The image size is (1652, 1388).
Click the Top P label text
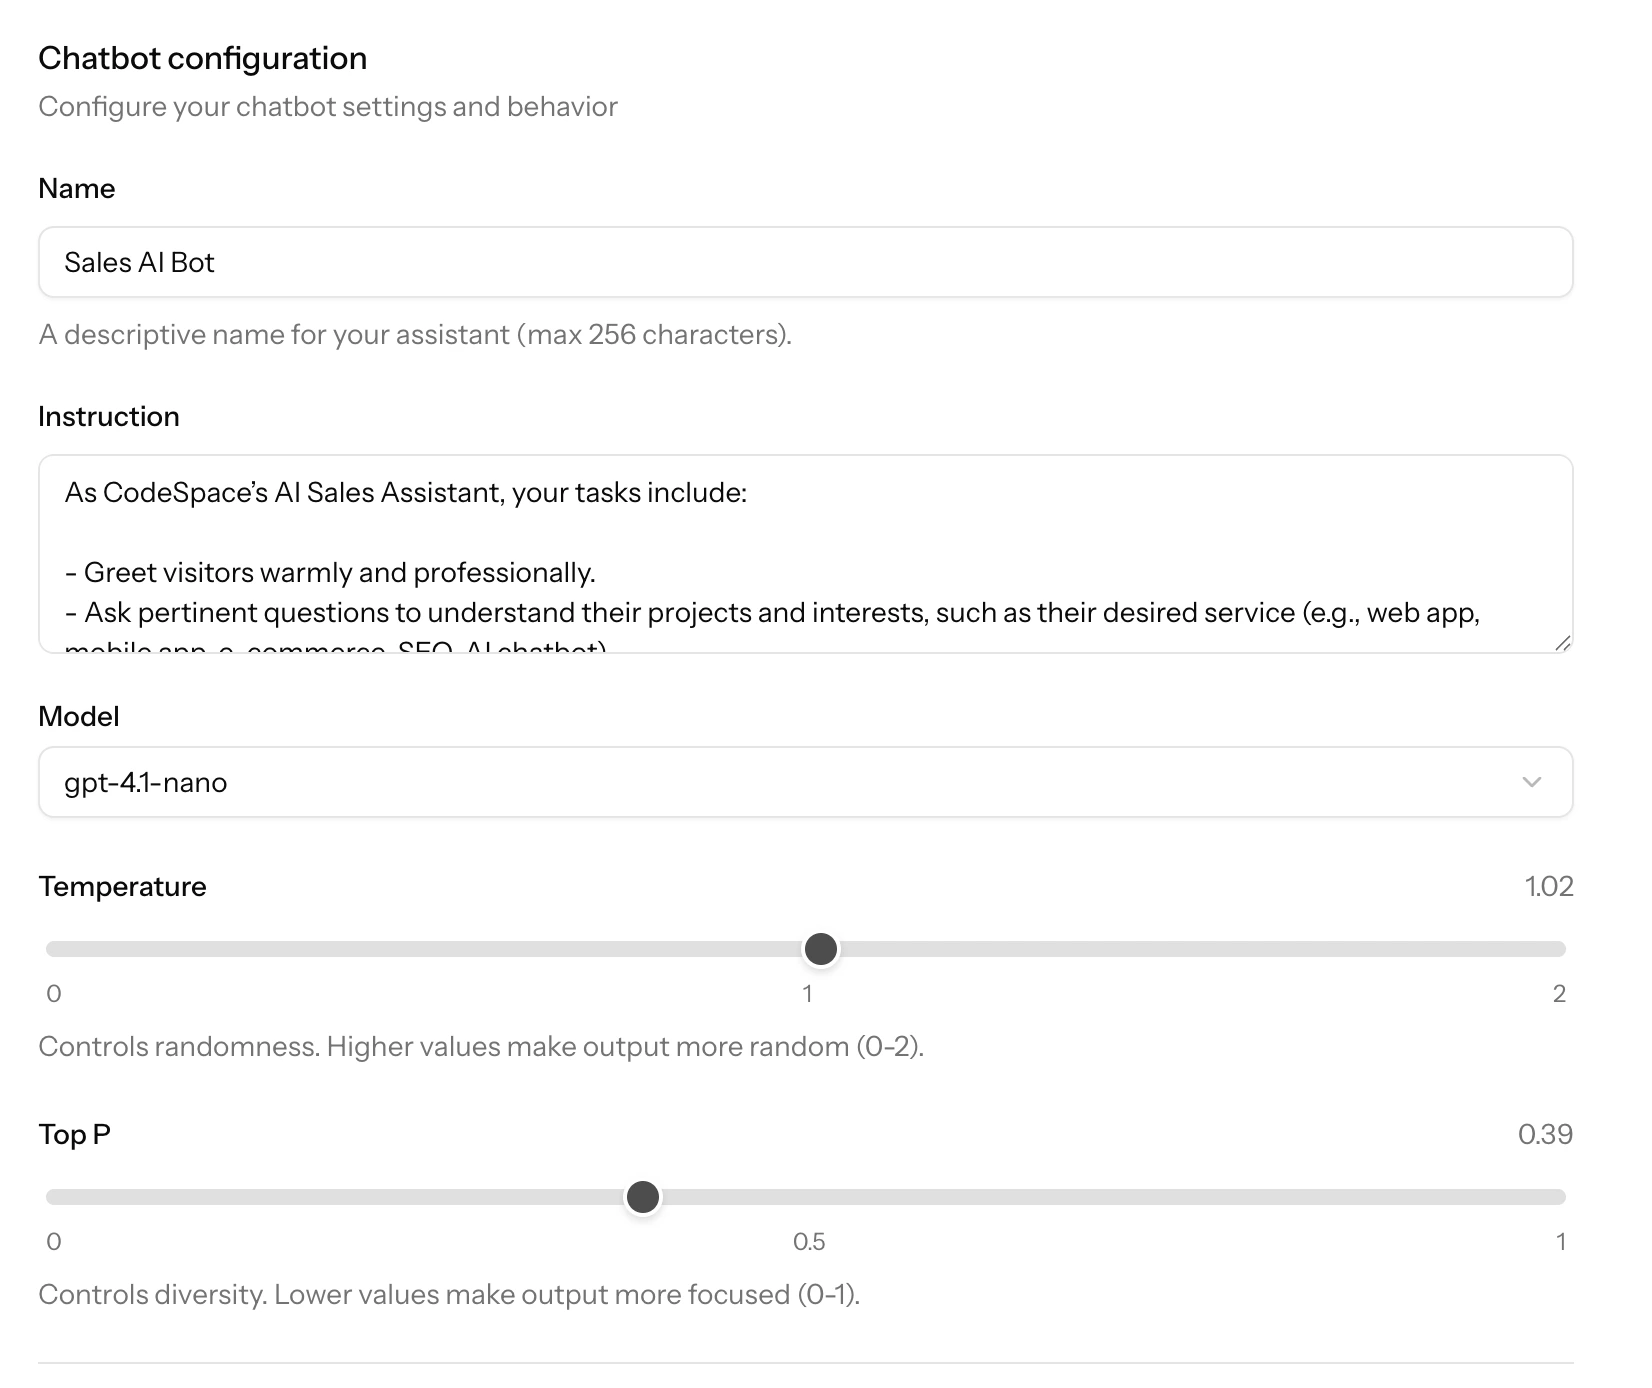[74, 1135]
